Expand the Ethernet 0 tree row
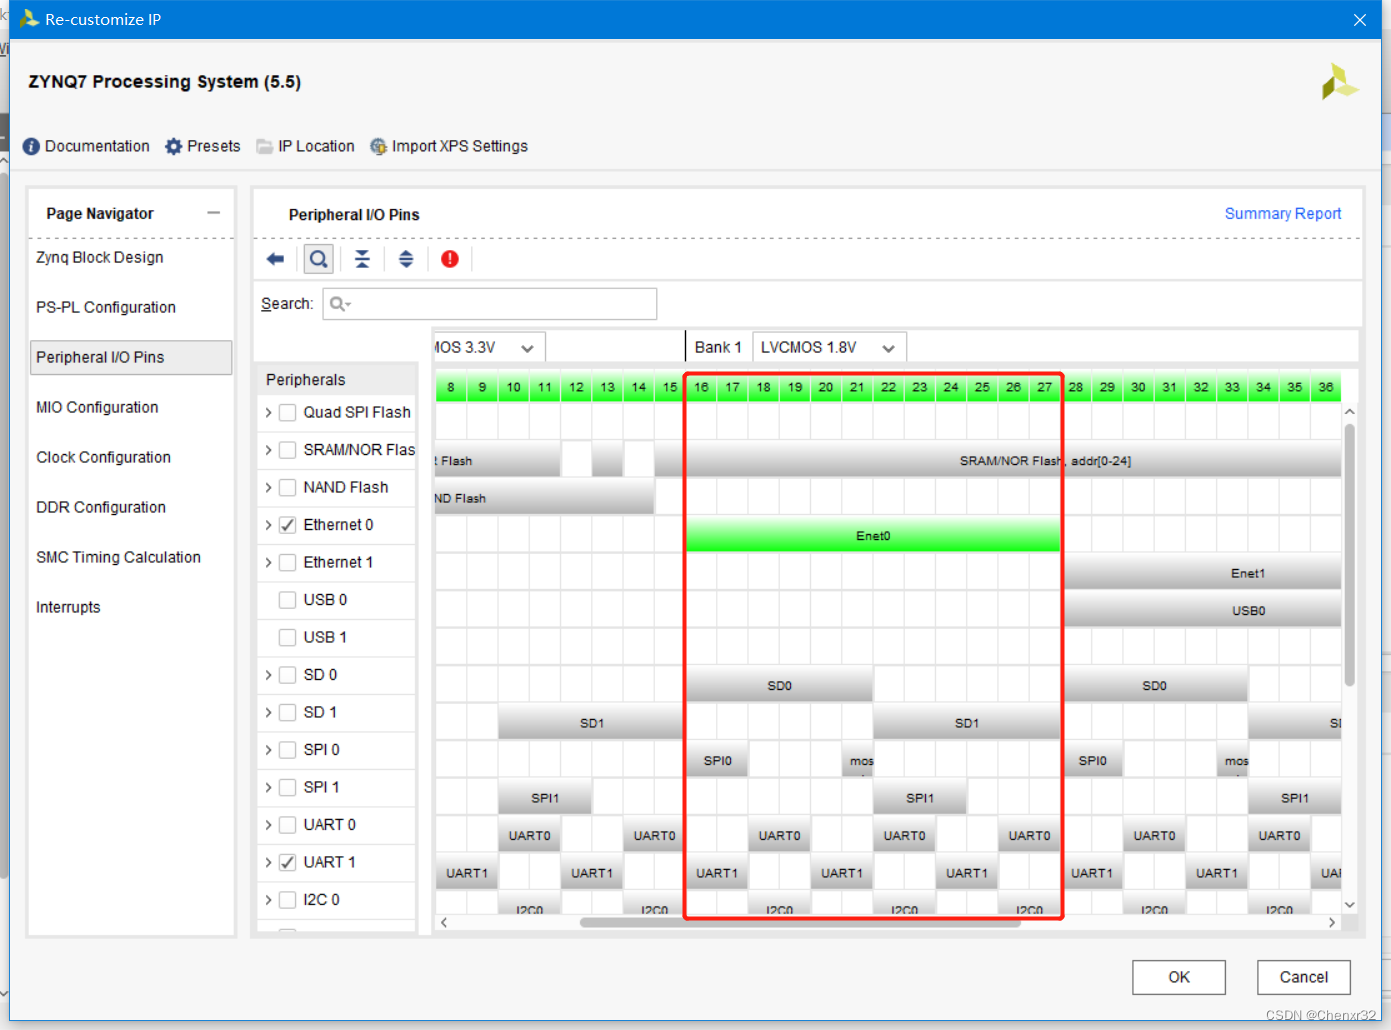This screenshot has width=1391, height=1030. [x=268, y=525]
